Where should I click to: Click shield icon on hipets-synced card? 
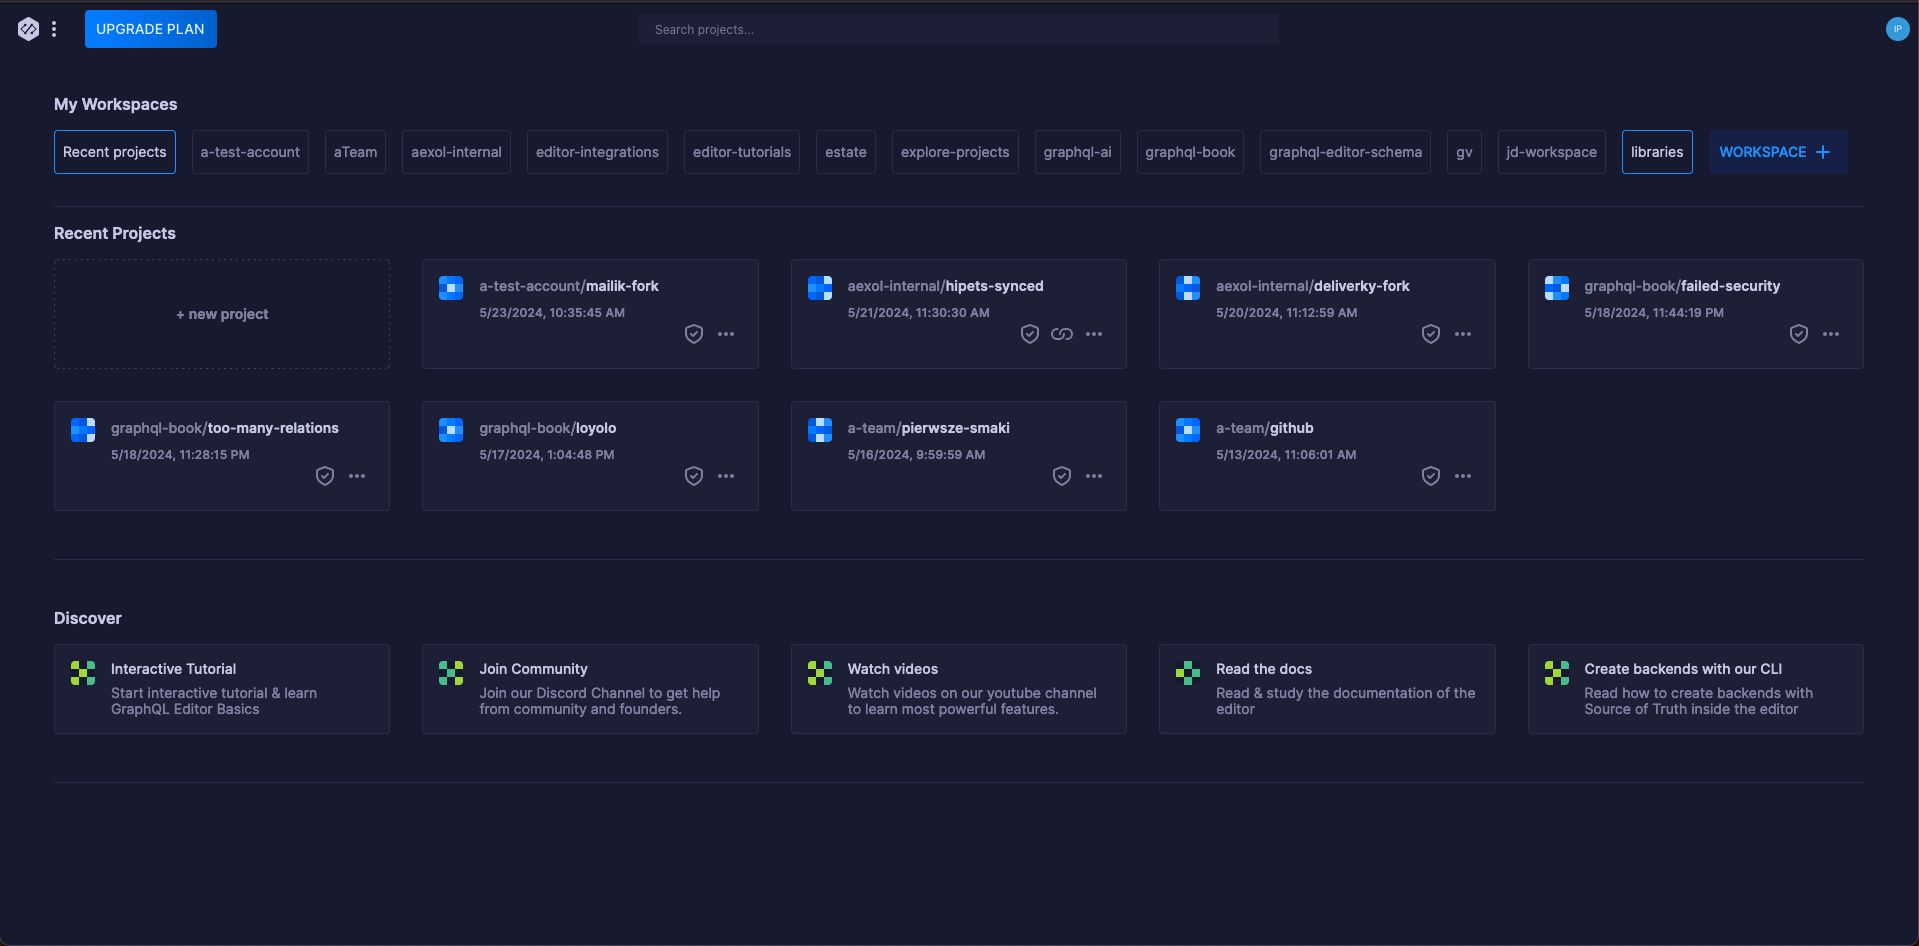[x=1030, y=334]
